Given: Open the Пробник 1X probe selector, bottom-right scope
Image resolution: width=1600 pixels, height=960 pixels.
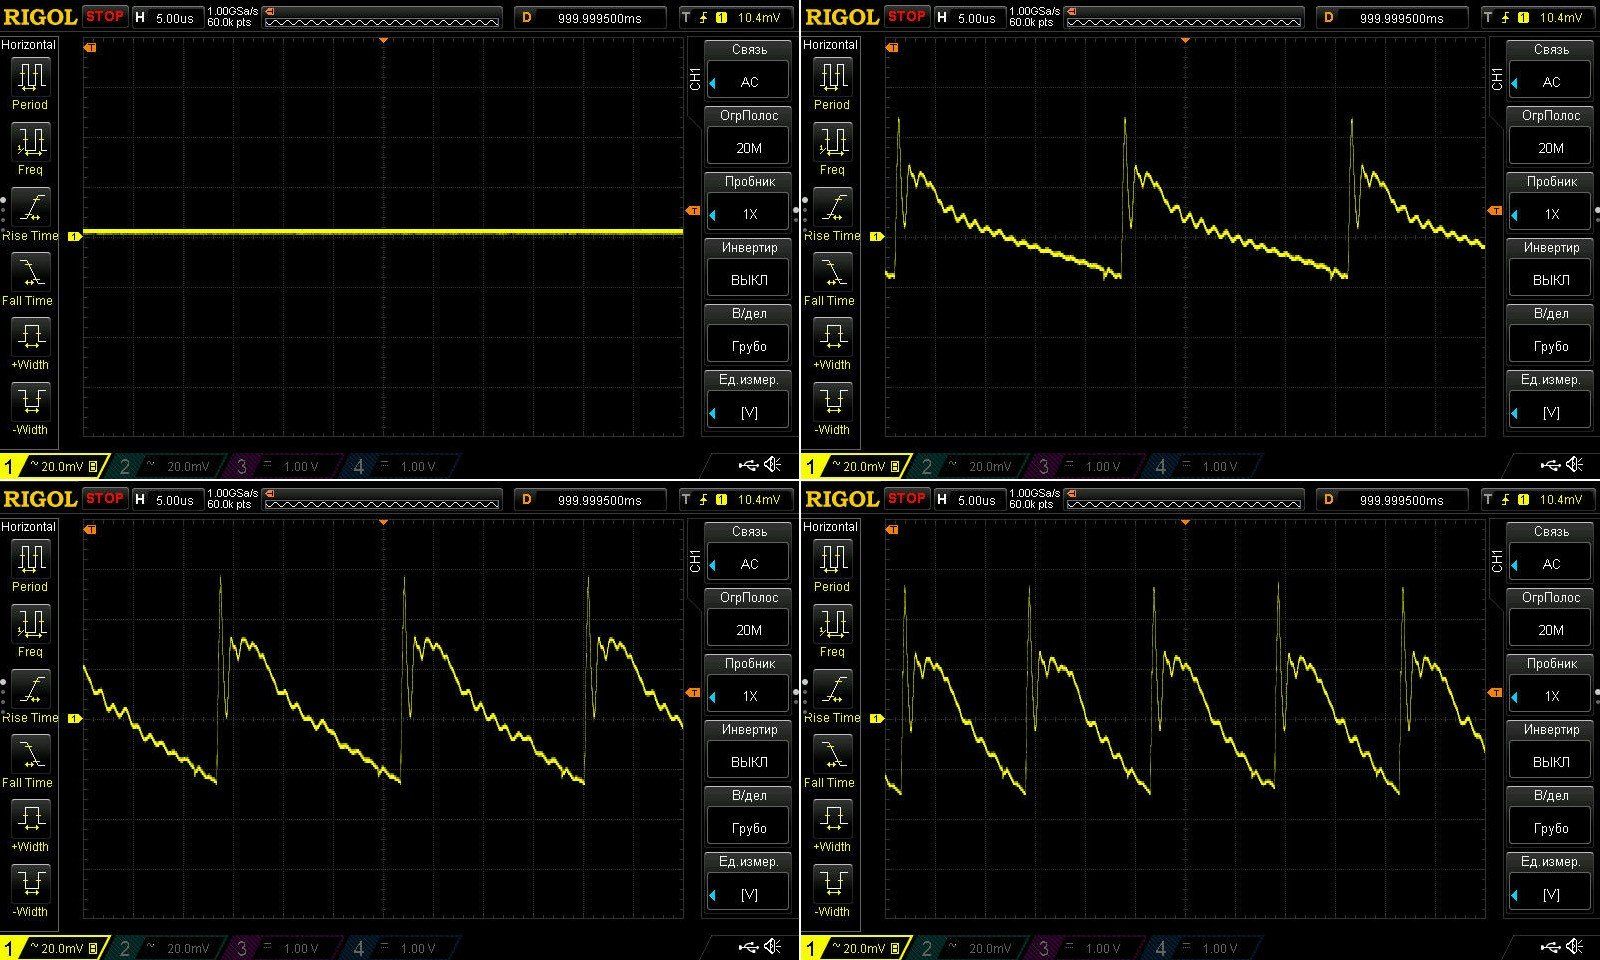Looking at the screenshot, I should point(1550,696).
